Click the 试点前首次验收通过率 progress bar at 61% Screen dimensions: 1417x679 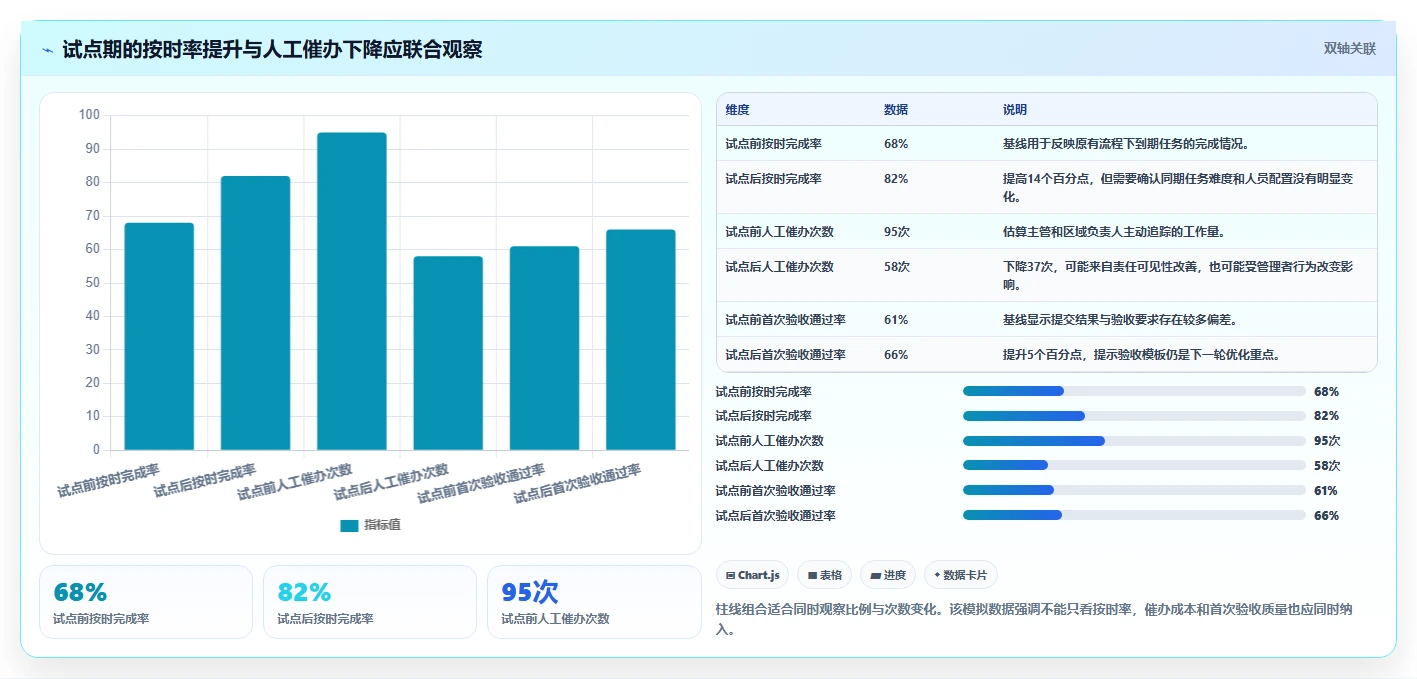click(1134, 490)
